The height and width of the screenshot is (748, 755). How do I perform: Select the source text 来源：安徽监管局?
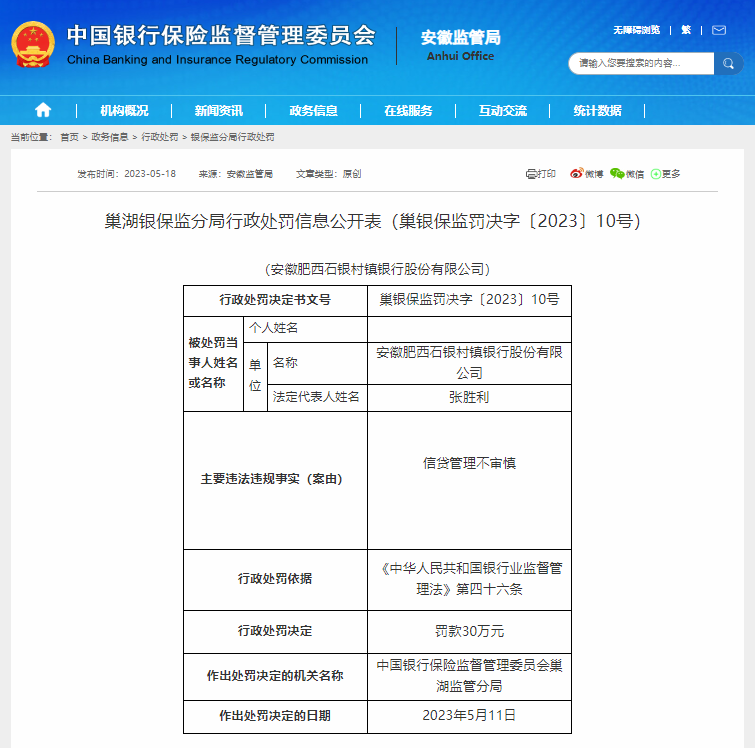click(x=236, y=174)
